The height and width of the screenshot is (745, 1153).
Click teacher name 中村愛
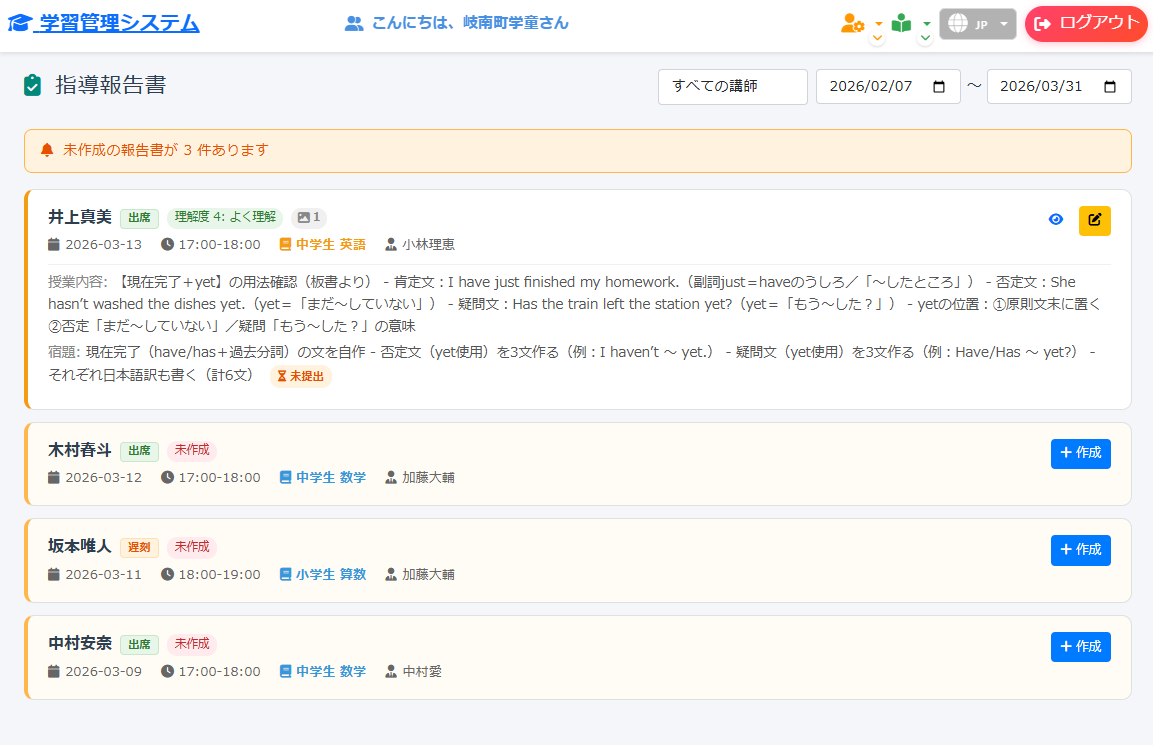[422, 671]
